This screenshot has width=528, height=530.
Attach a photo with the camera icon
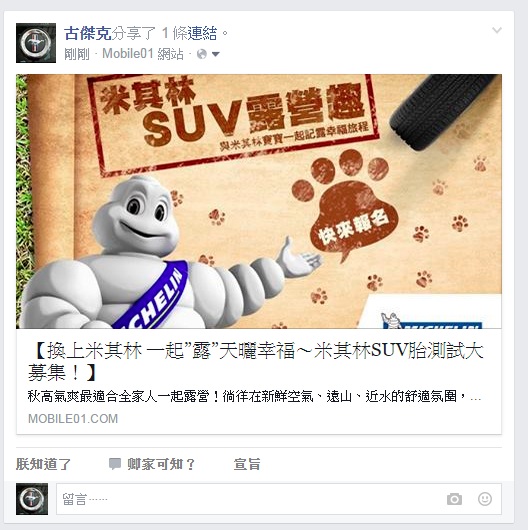pyautogui.click(x=454, y=499)
